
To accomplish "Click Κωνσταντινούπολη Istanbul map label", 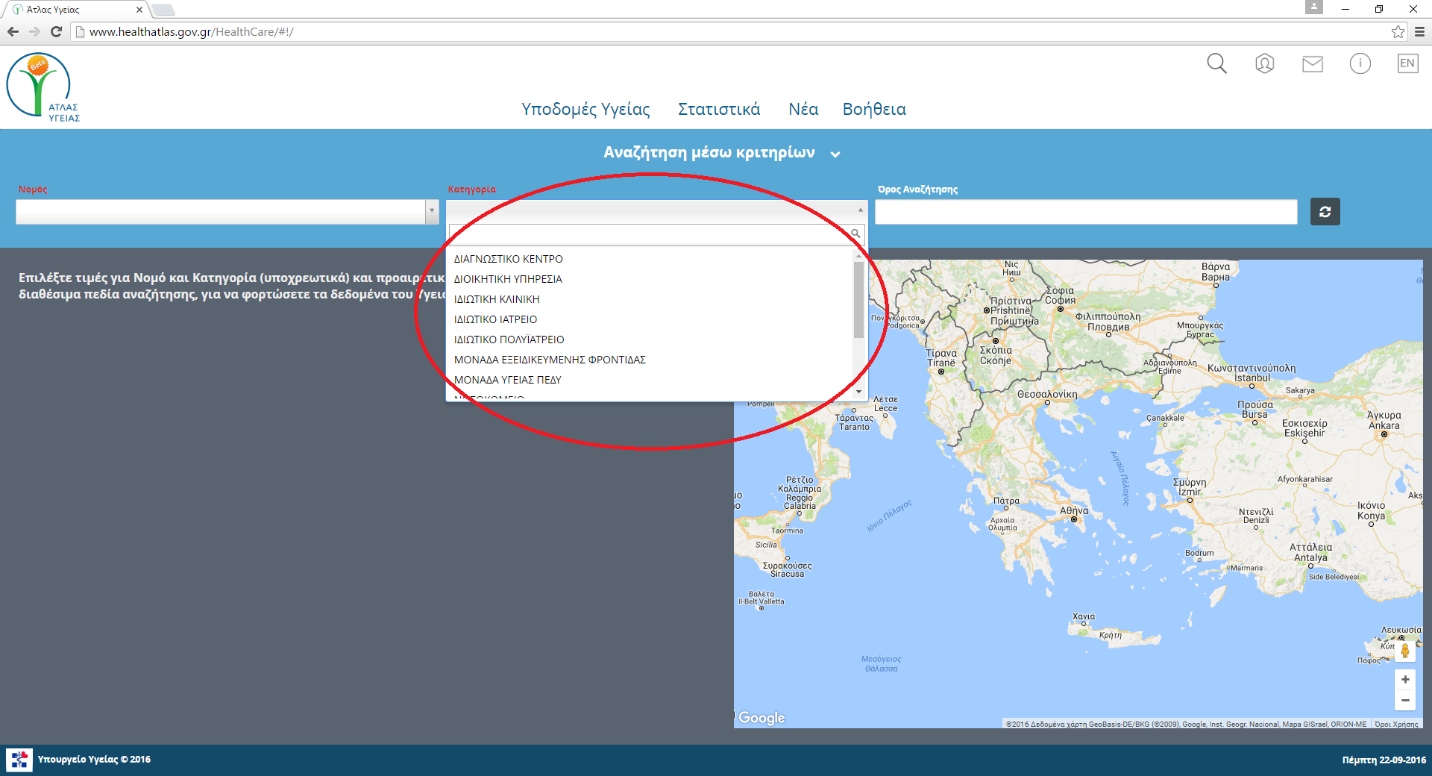I will click(1254, 372).
